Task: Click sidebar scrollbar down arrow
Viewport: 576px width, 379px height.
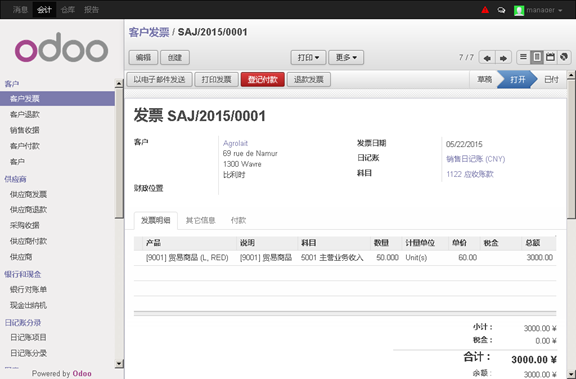Action: pyautogui.click(x=119, y=364)
